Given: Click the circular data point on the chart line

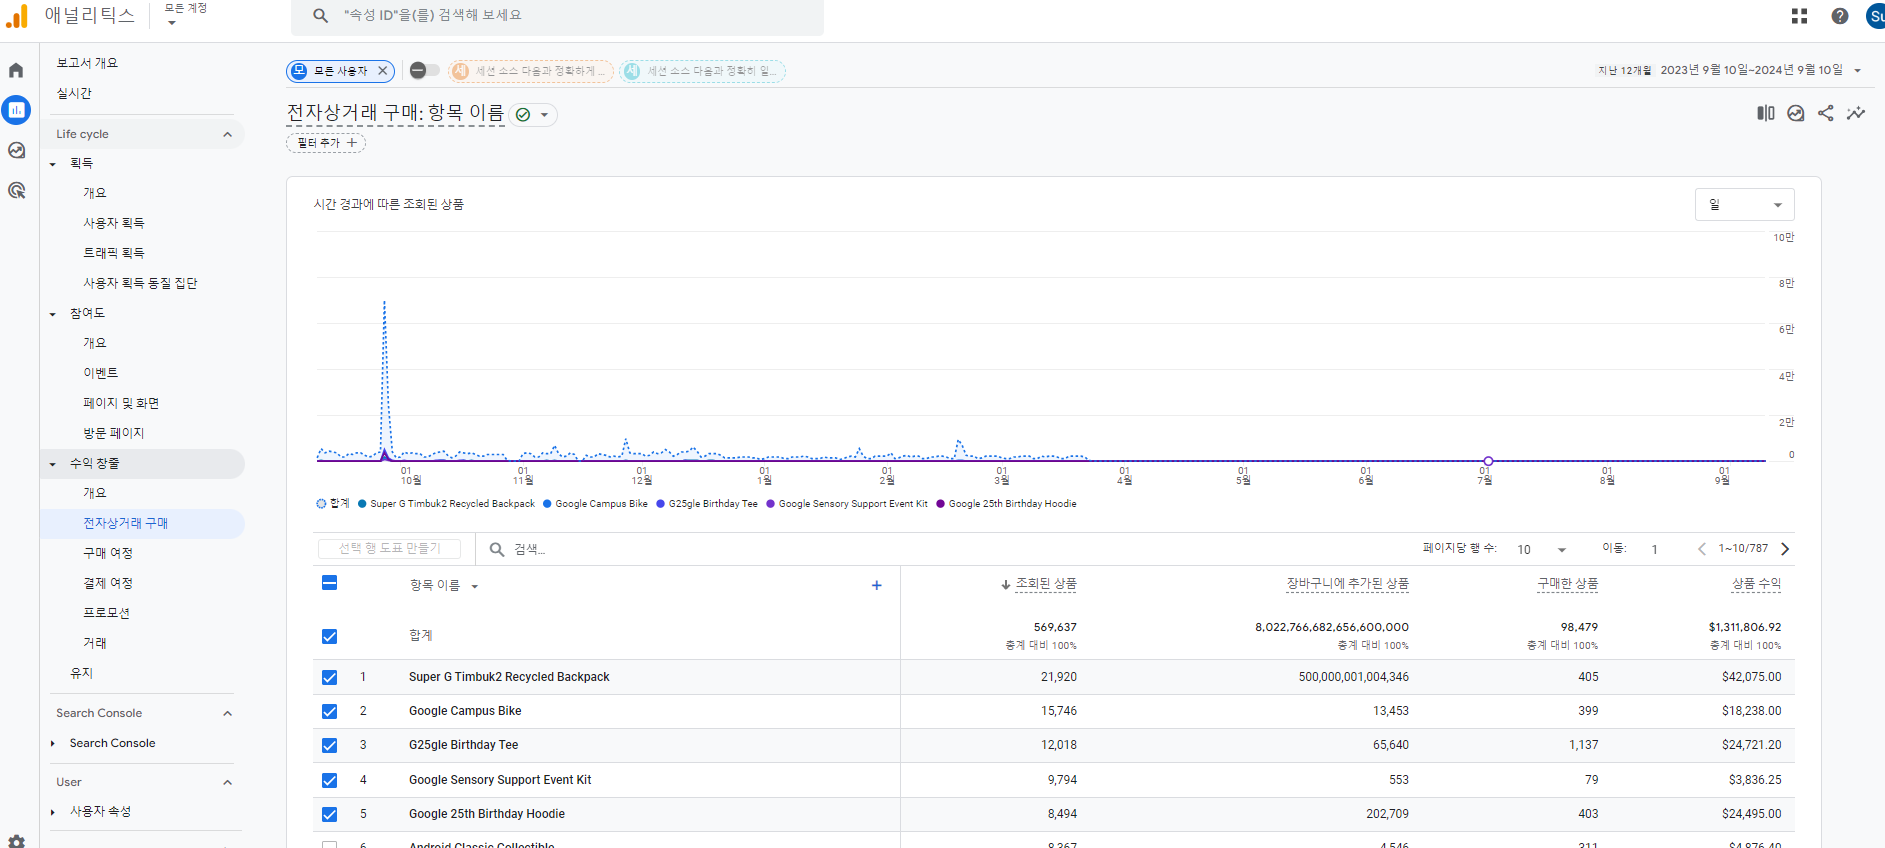Looking at the screenshot, I should 1488,461.
